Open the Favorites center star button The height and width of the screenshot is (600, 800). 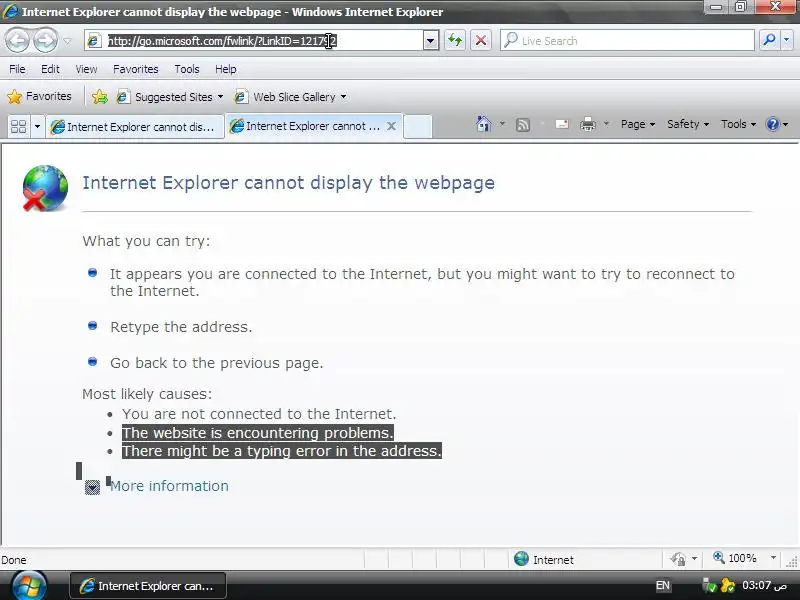39,96
